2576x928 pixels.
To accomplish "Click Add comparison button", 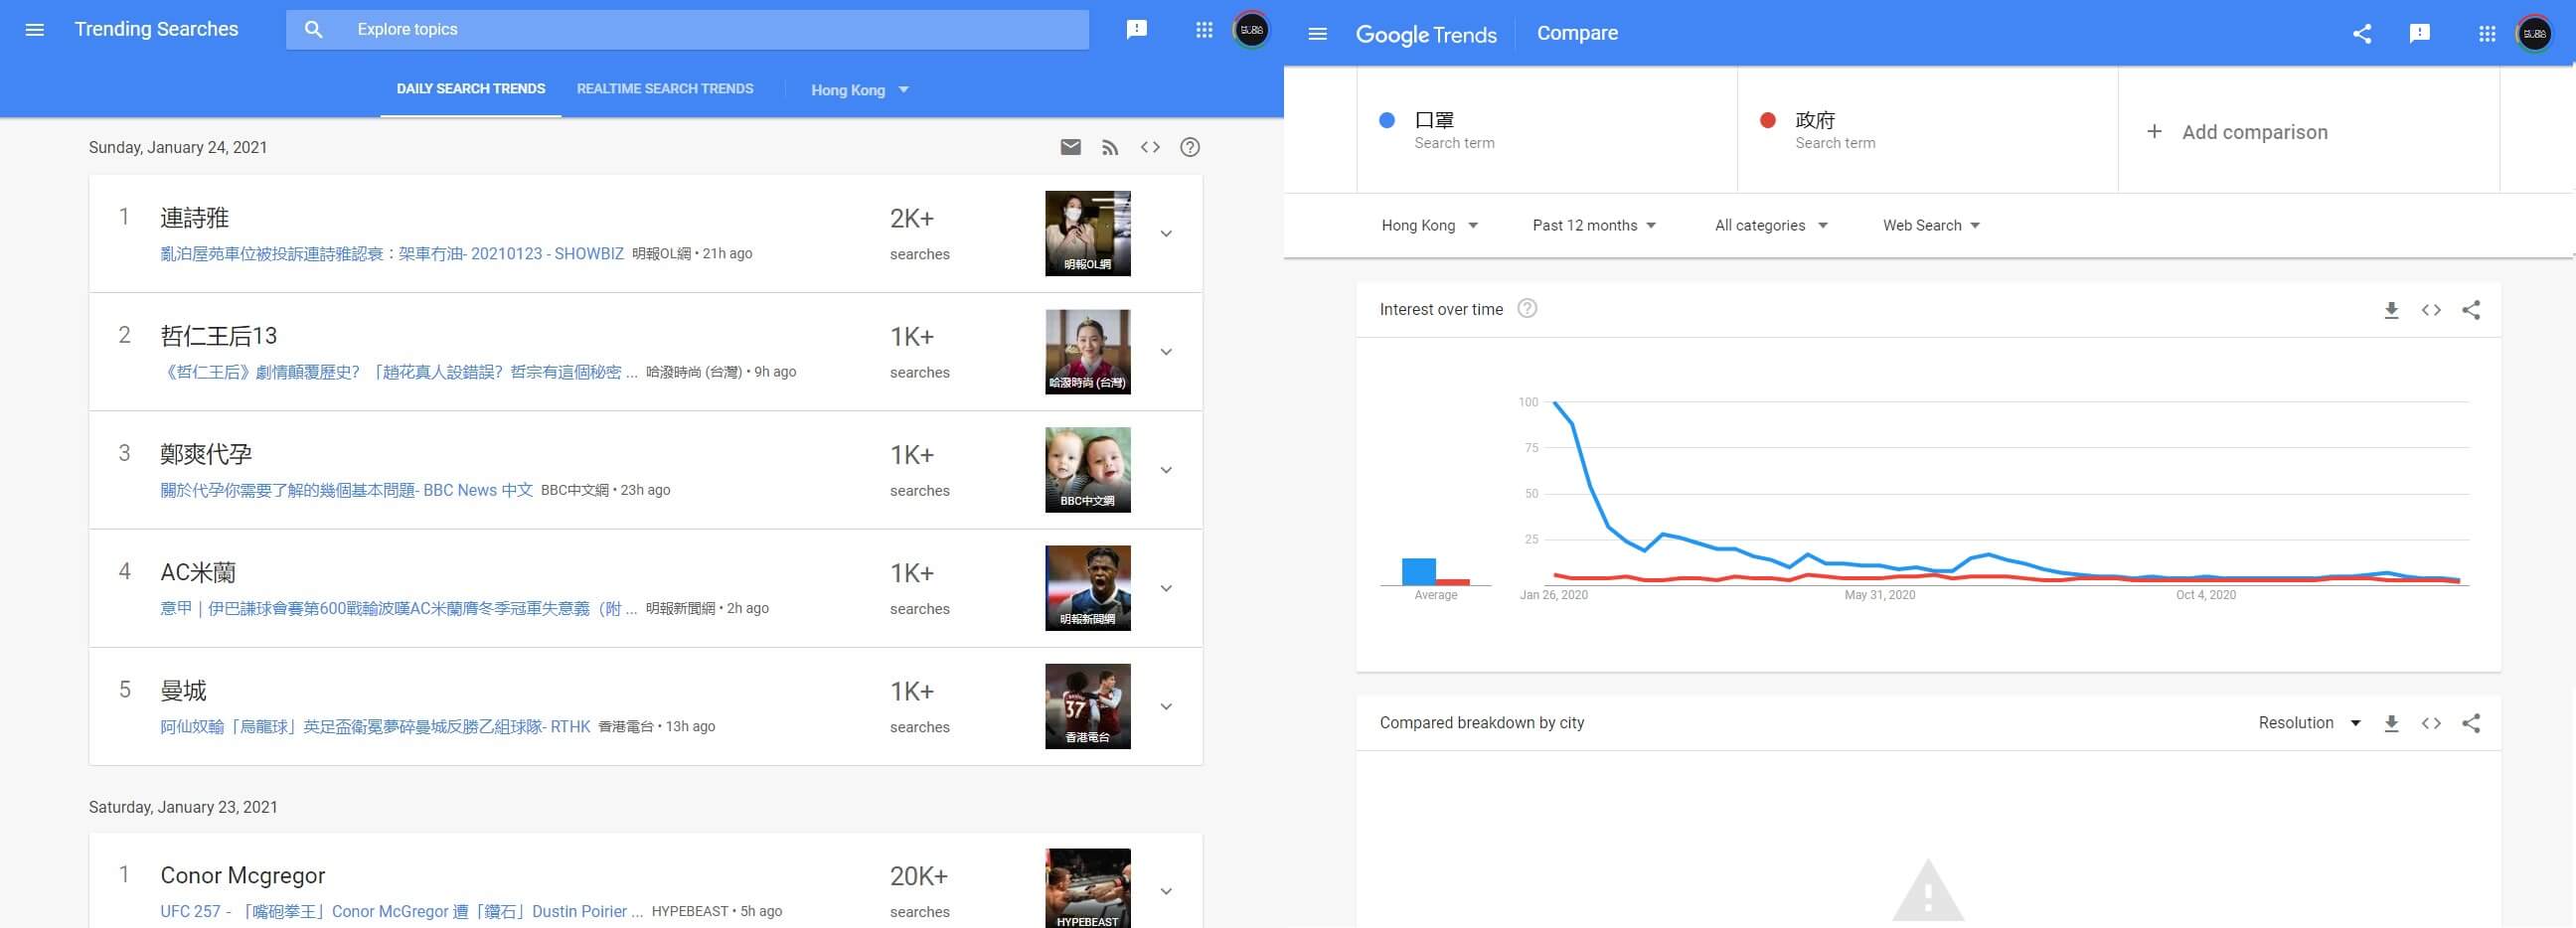I will [2237, 132].
